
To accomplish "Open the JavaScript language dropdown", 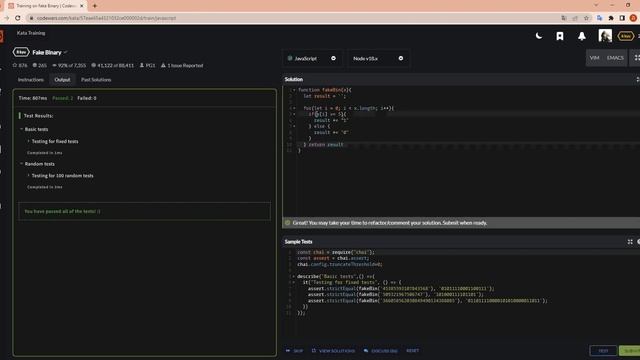I will (x=312, y=58).
